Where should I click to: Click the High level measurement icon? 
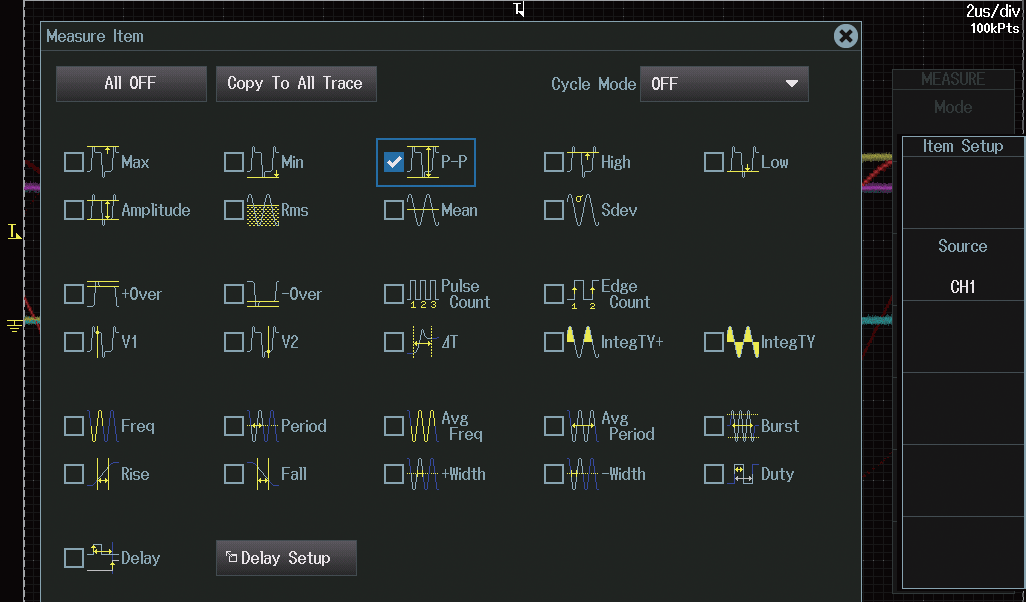click(x=582, y=162)
